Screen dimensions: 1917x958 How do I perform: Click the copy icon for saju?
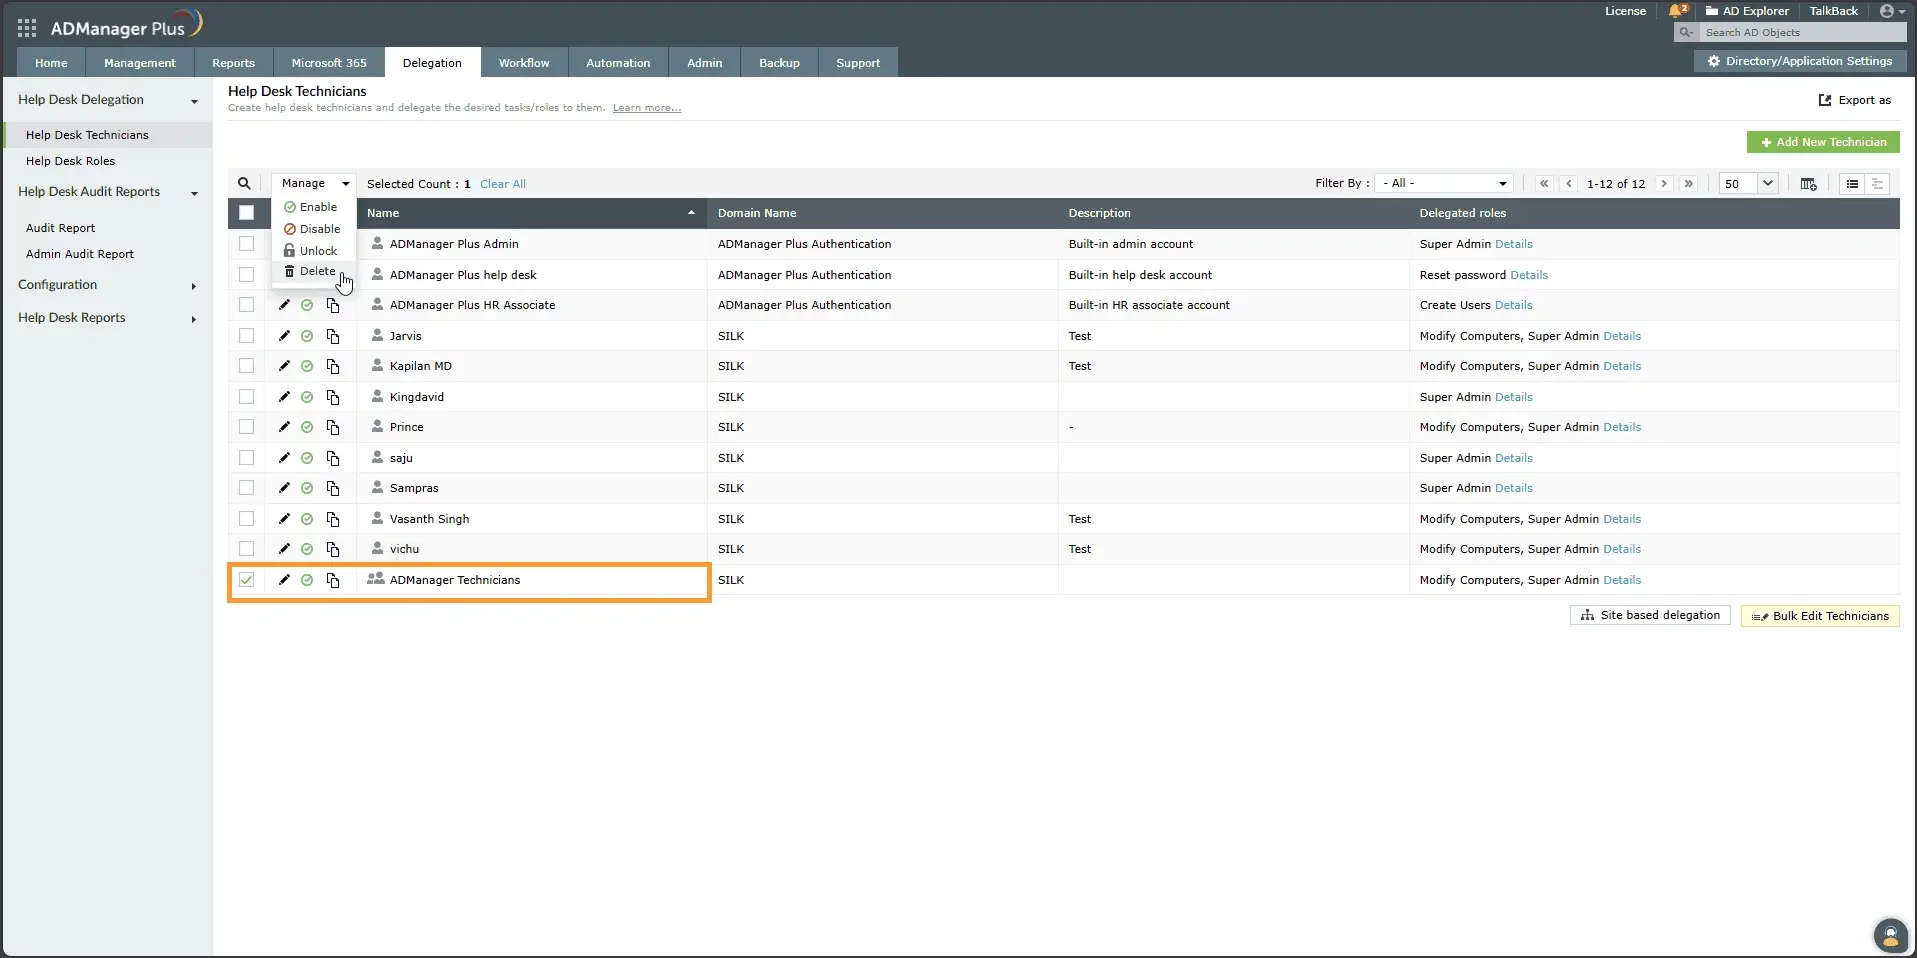333,458
